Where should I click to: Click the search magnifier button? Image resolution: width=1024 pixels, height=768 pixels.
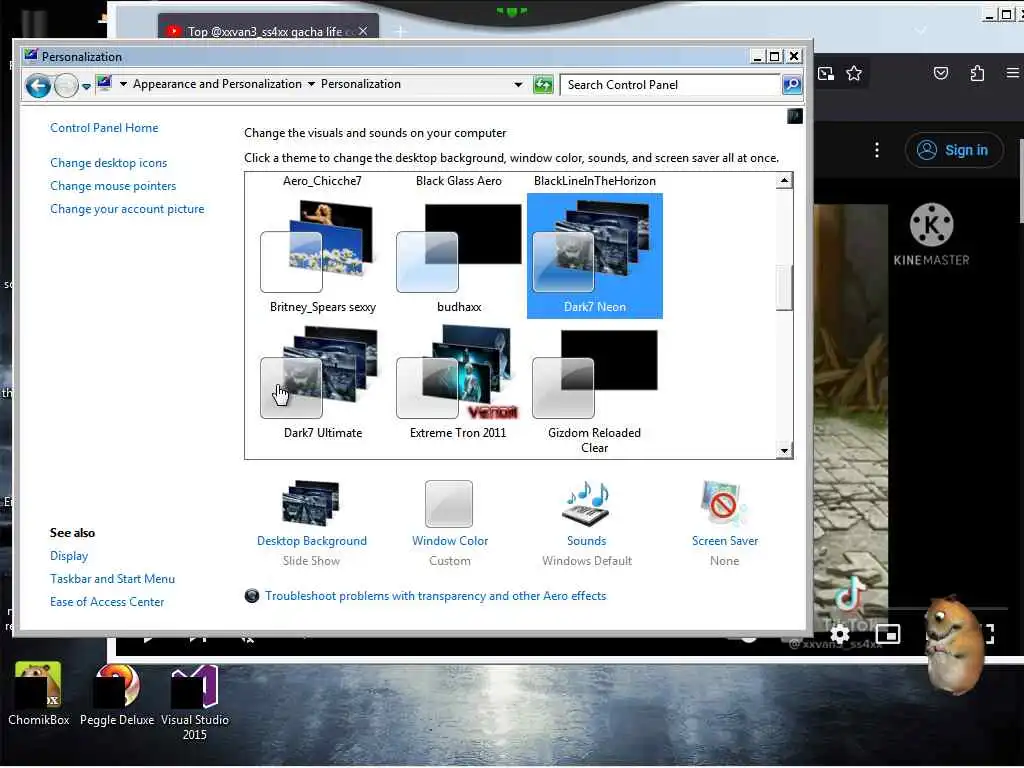coord(792,85)
